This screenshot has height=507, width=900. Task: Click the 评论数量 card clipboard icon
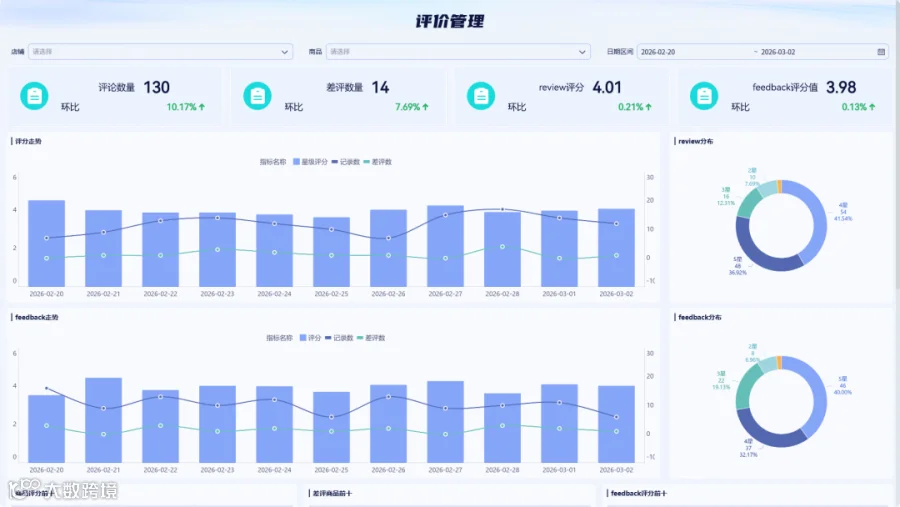pos(34,96)
